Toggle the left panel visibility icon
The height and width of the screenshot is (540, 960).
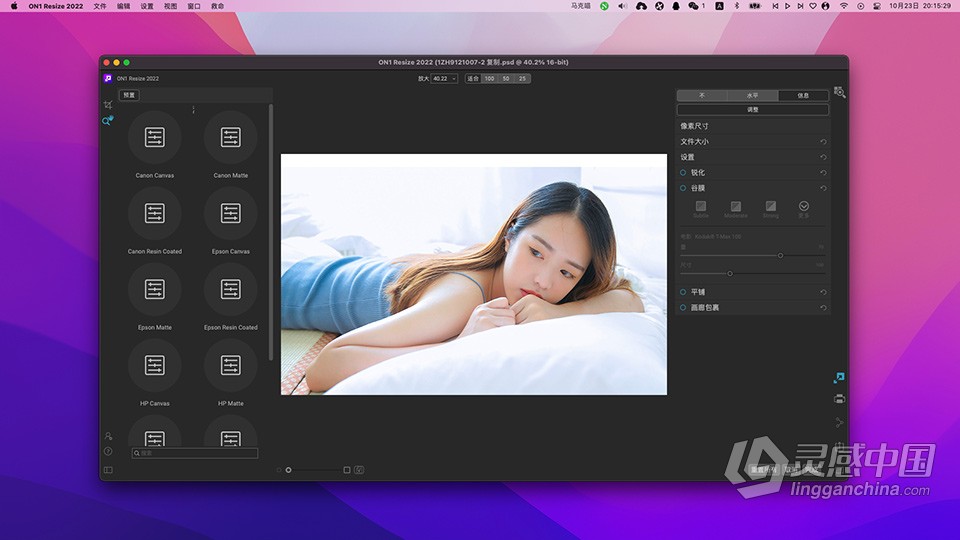click(108, 470)
